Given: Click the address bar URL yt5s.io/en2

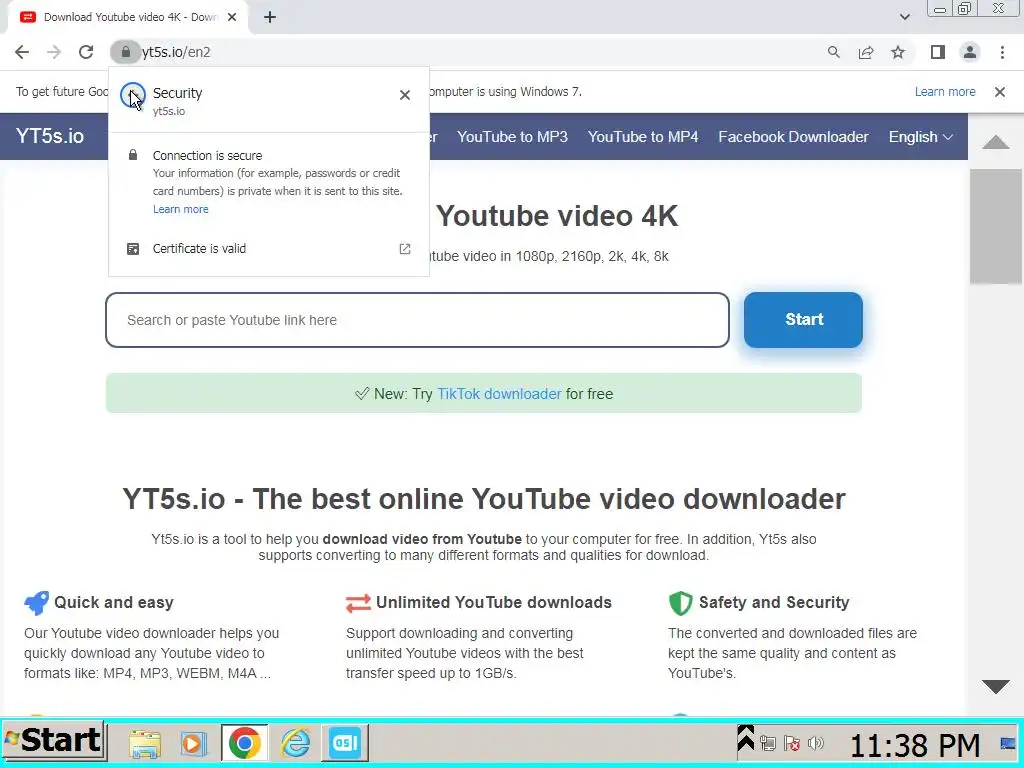Looking at the screenshot, I should point(176,52).
